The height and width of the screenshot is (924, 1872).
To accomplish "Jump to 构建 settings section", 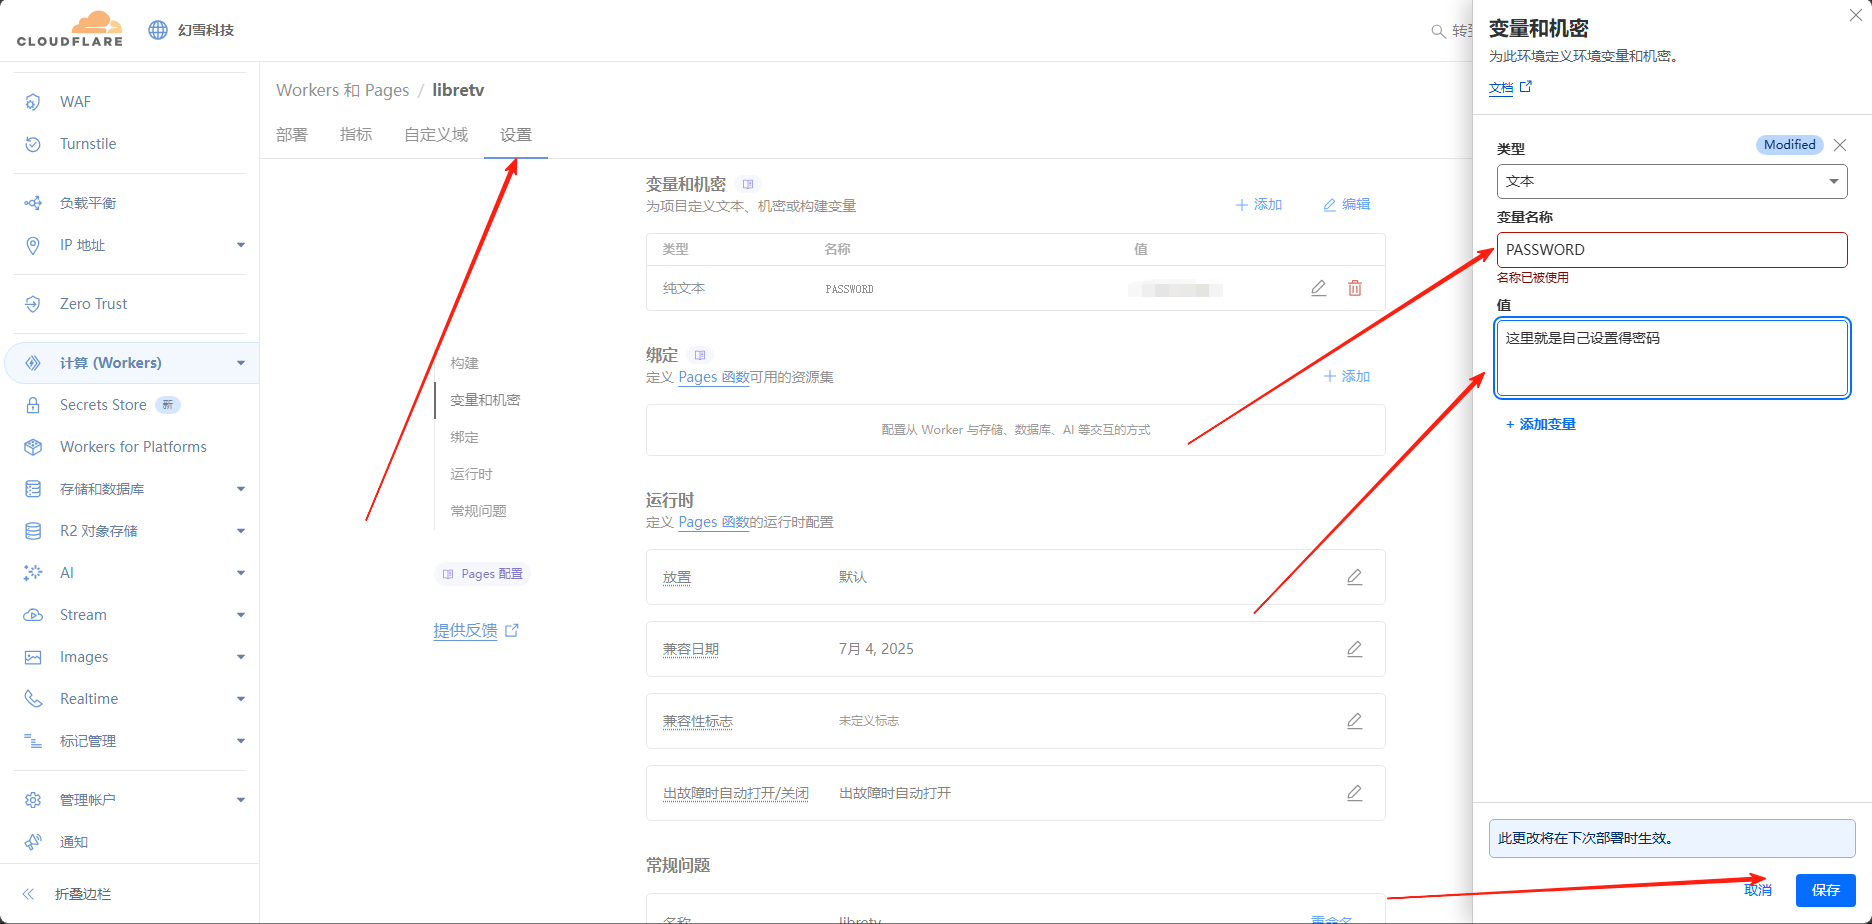I will (x=464, y=363).
